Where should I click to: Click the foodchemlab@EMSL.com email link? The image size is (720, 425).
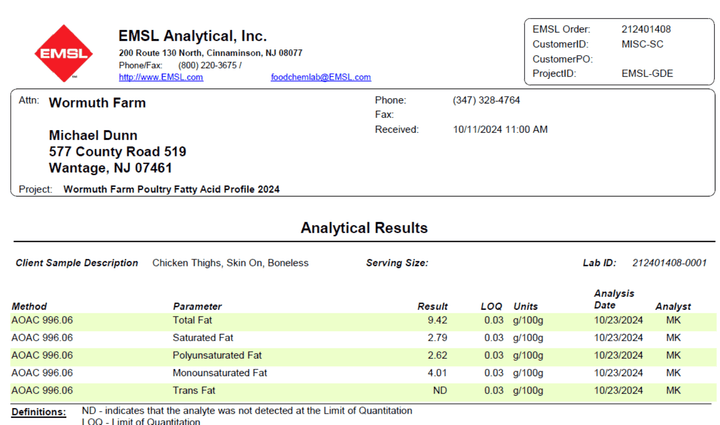pos(320,77)
